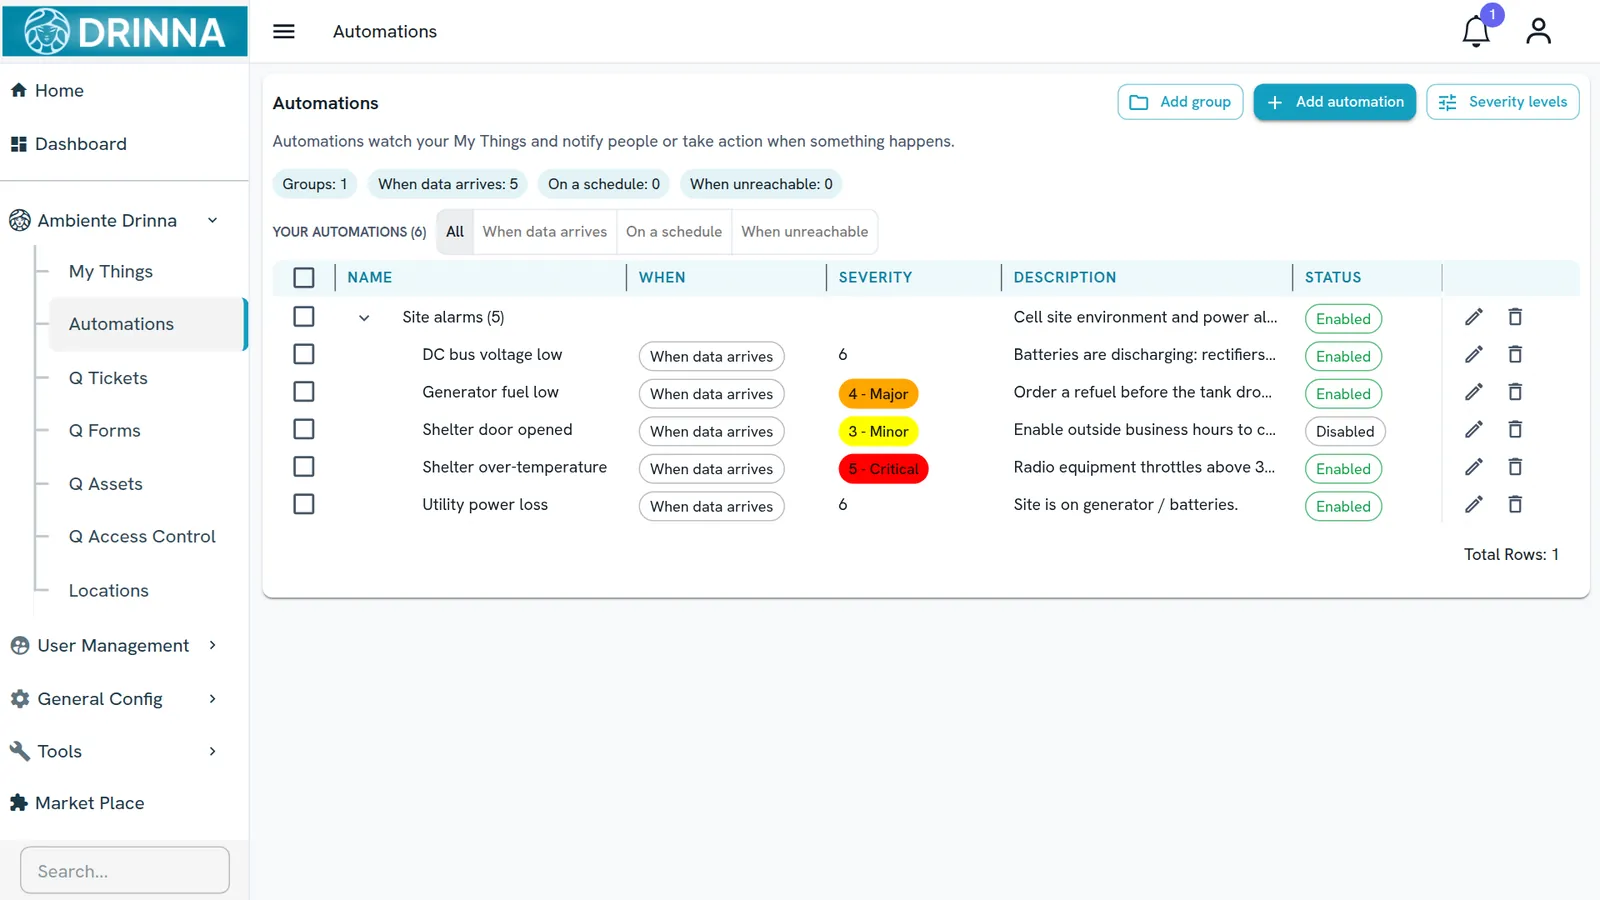Focus the sidebar Search field
The image size is (1600, 900).
click(x=125, y=870)
